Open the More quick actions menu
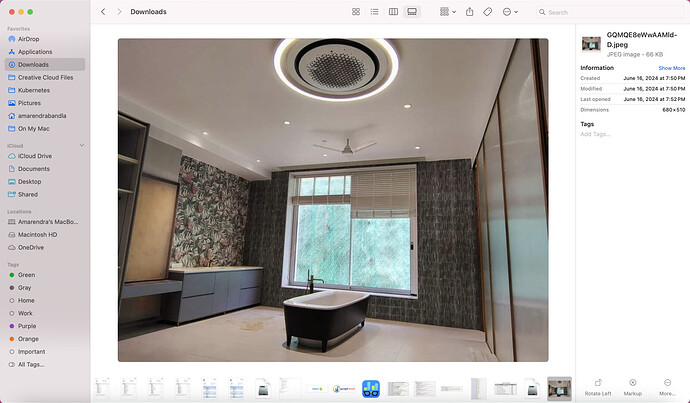 point(666,386)
